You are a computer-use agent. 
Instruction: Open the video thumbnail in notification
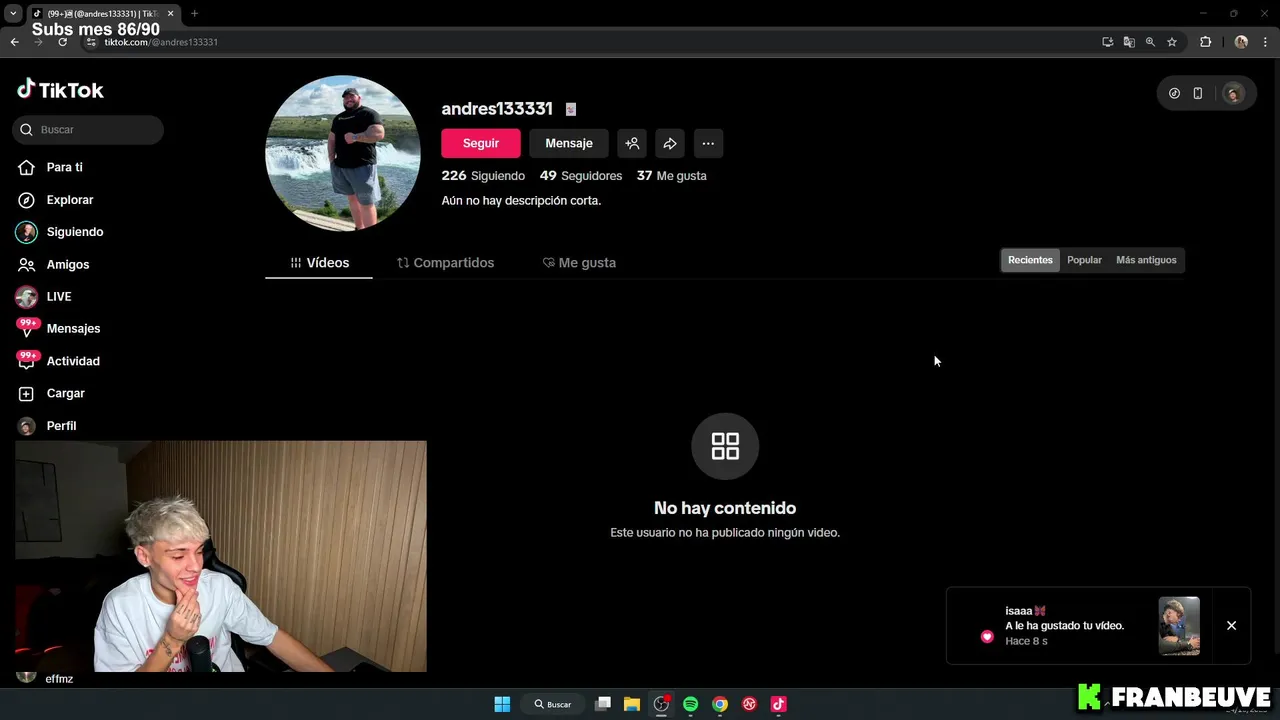tap(1179, 626)
